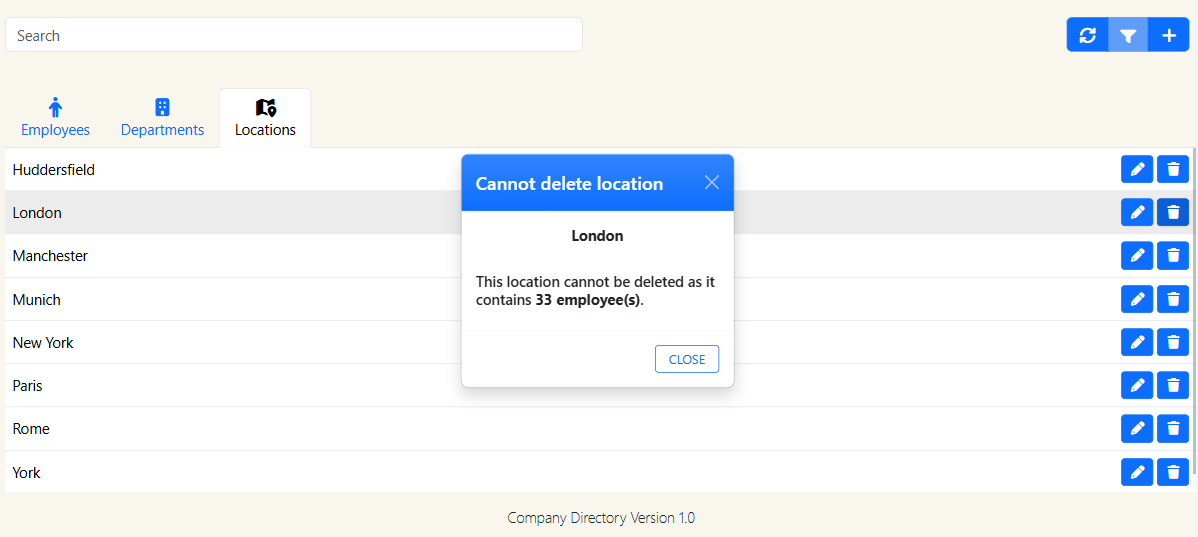This screenshot has height=537, width=1198.
Task: Click the plus icon to add
Action: pos(1169,35)
